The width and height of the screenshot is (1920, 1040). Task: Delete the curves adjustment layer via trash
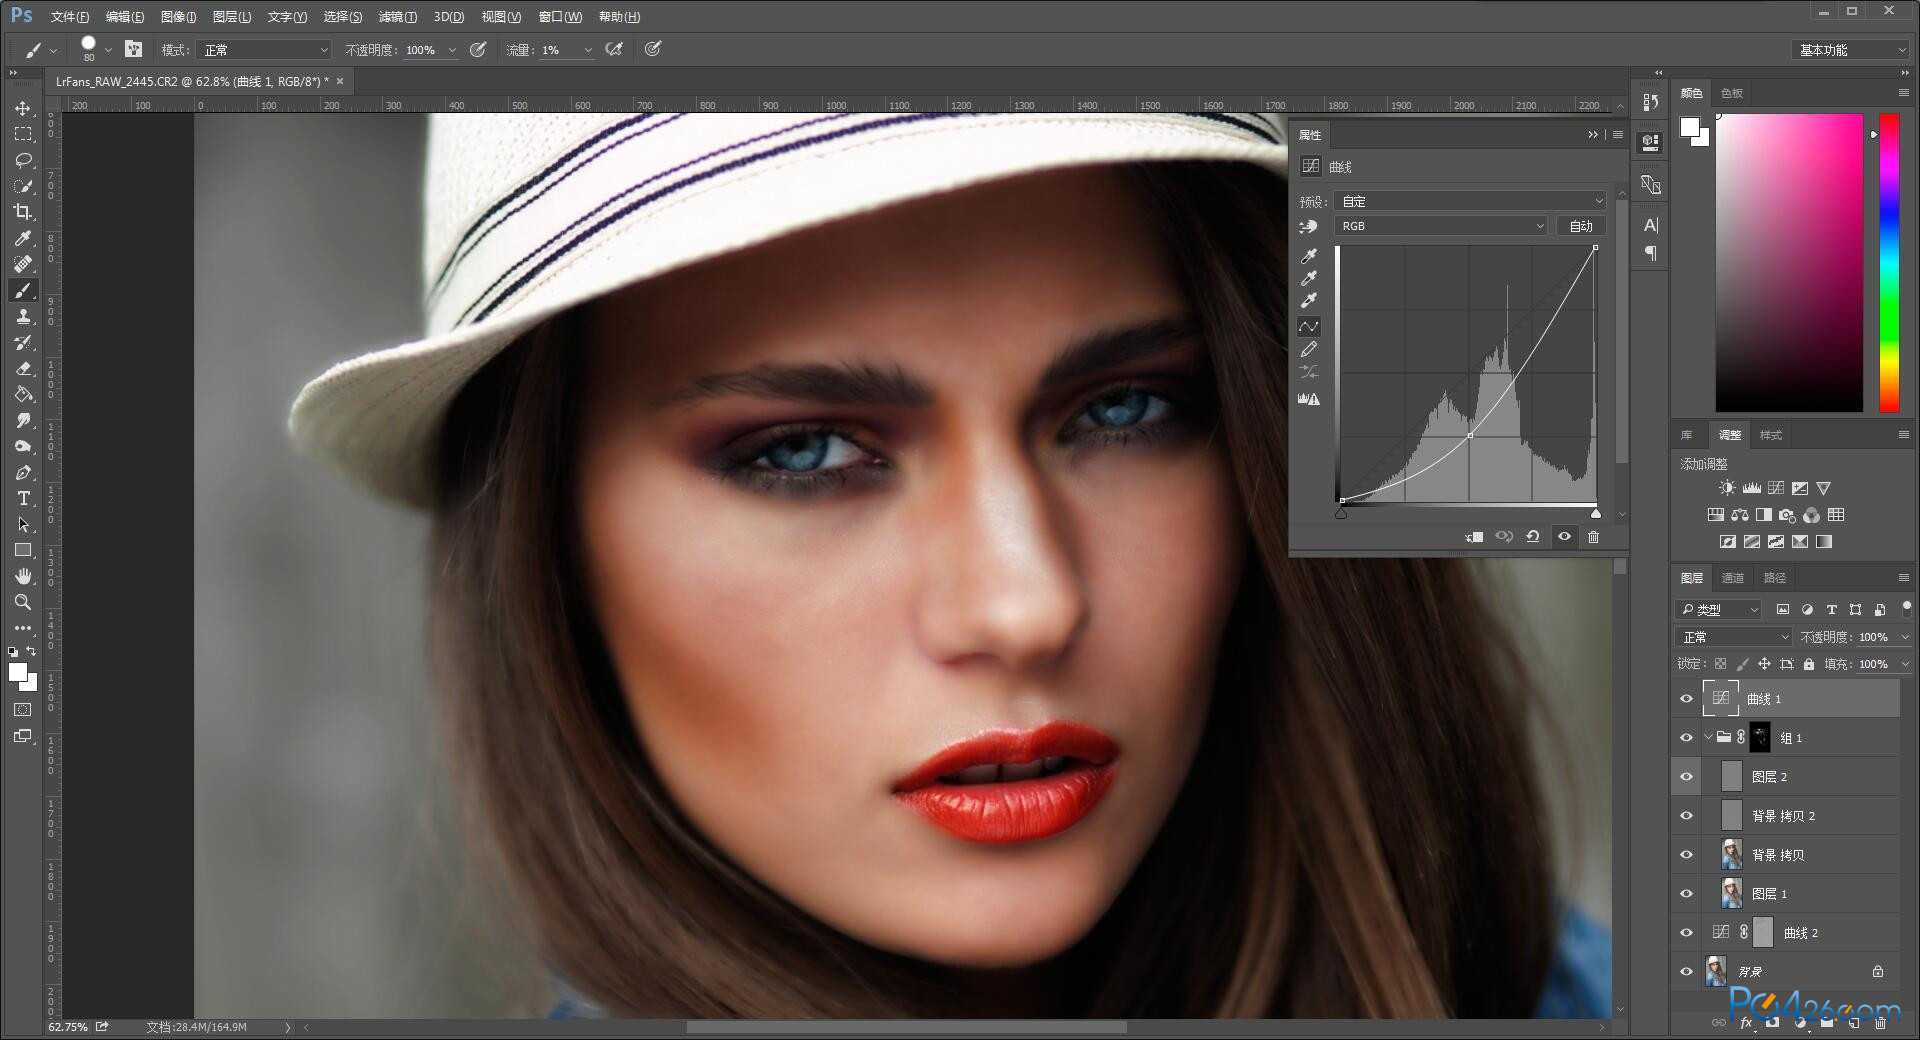tap(1593, 537)
